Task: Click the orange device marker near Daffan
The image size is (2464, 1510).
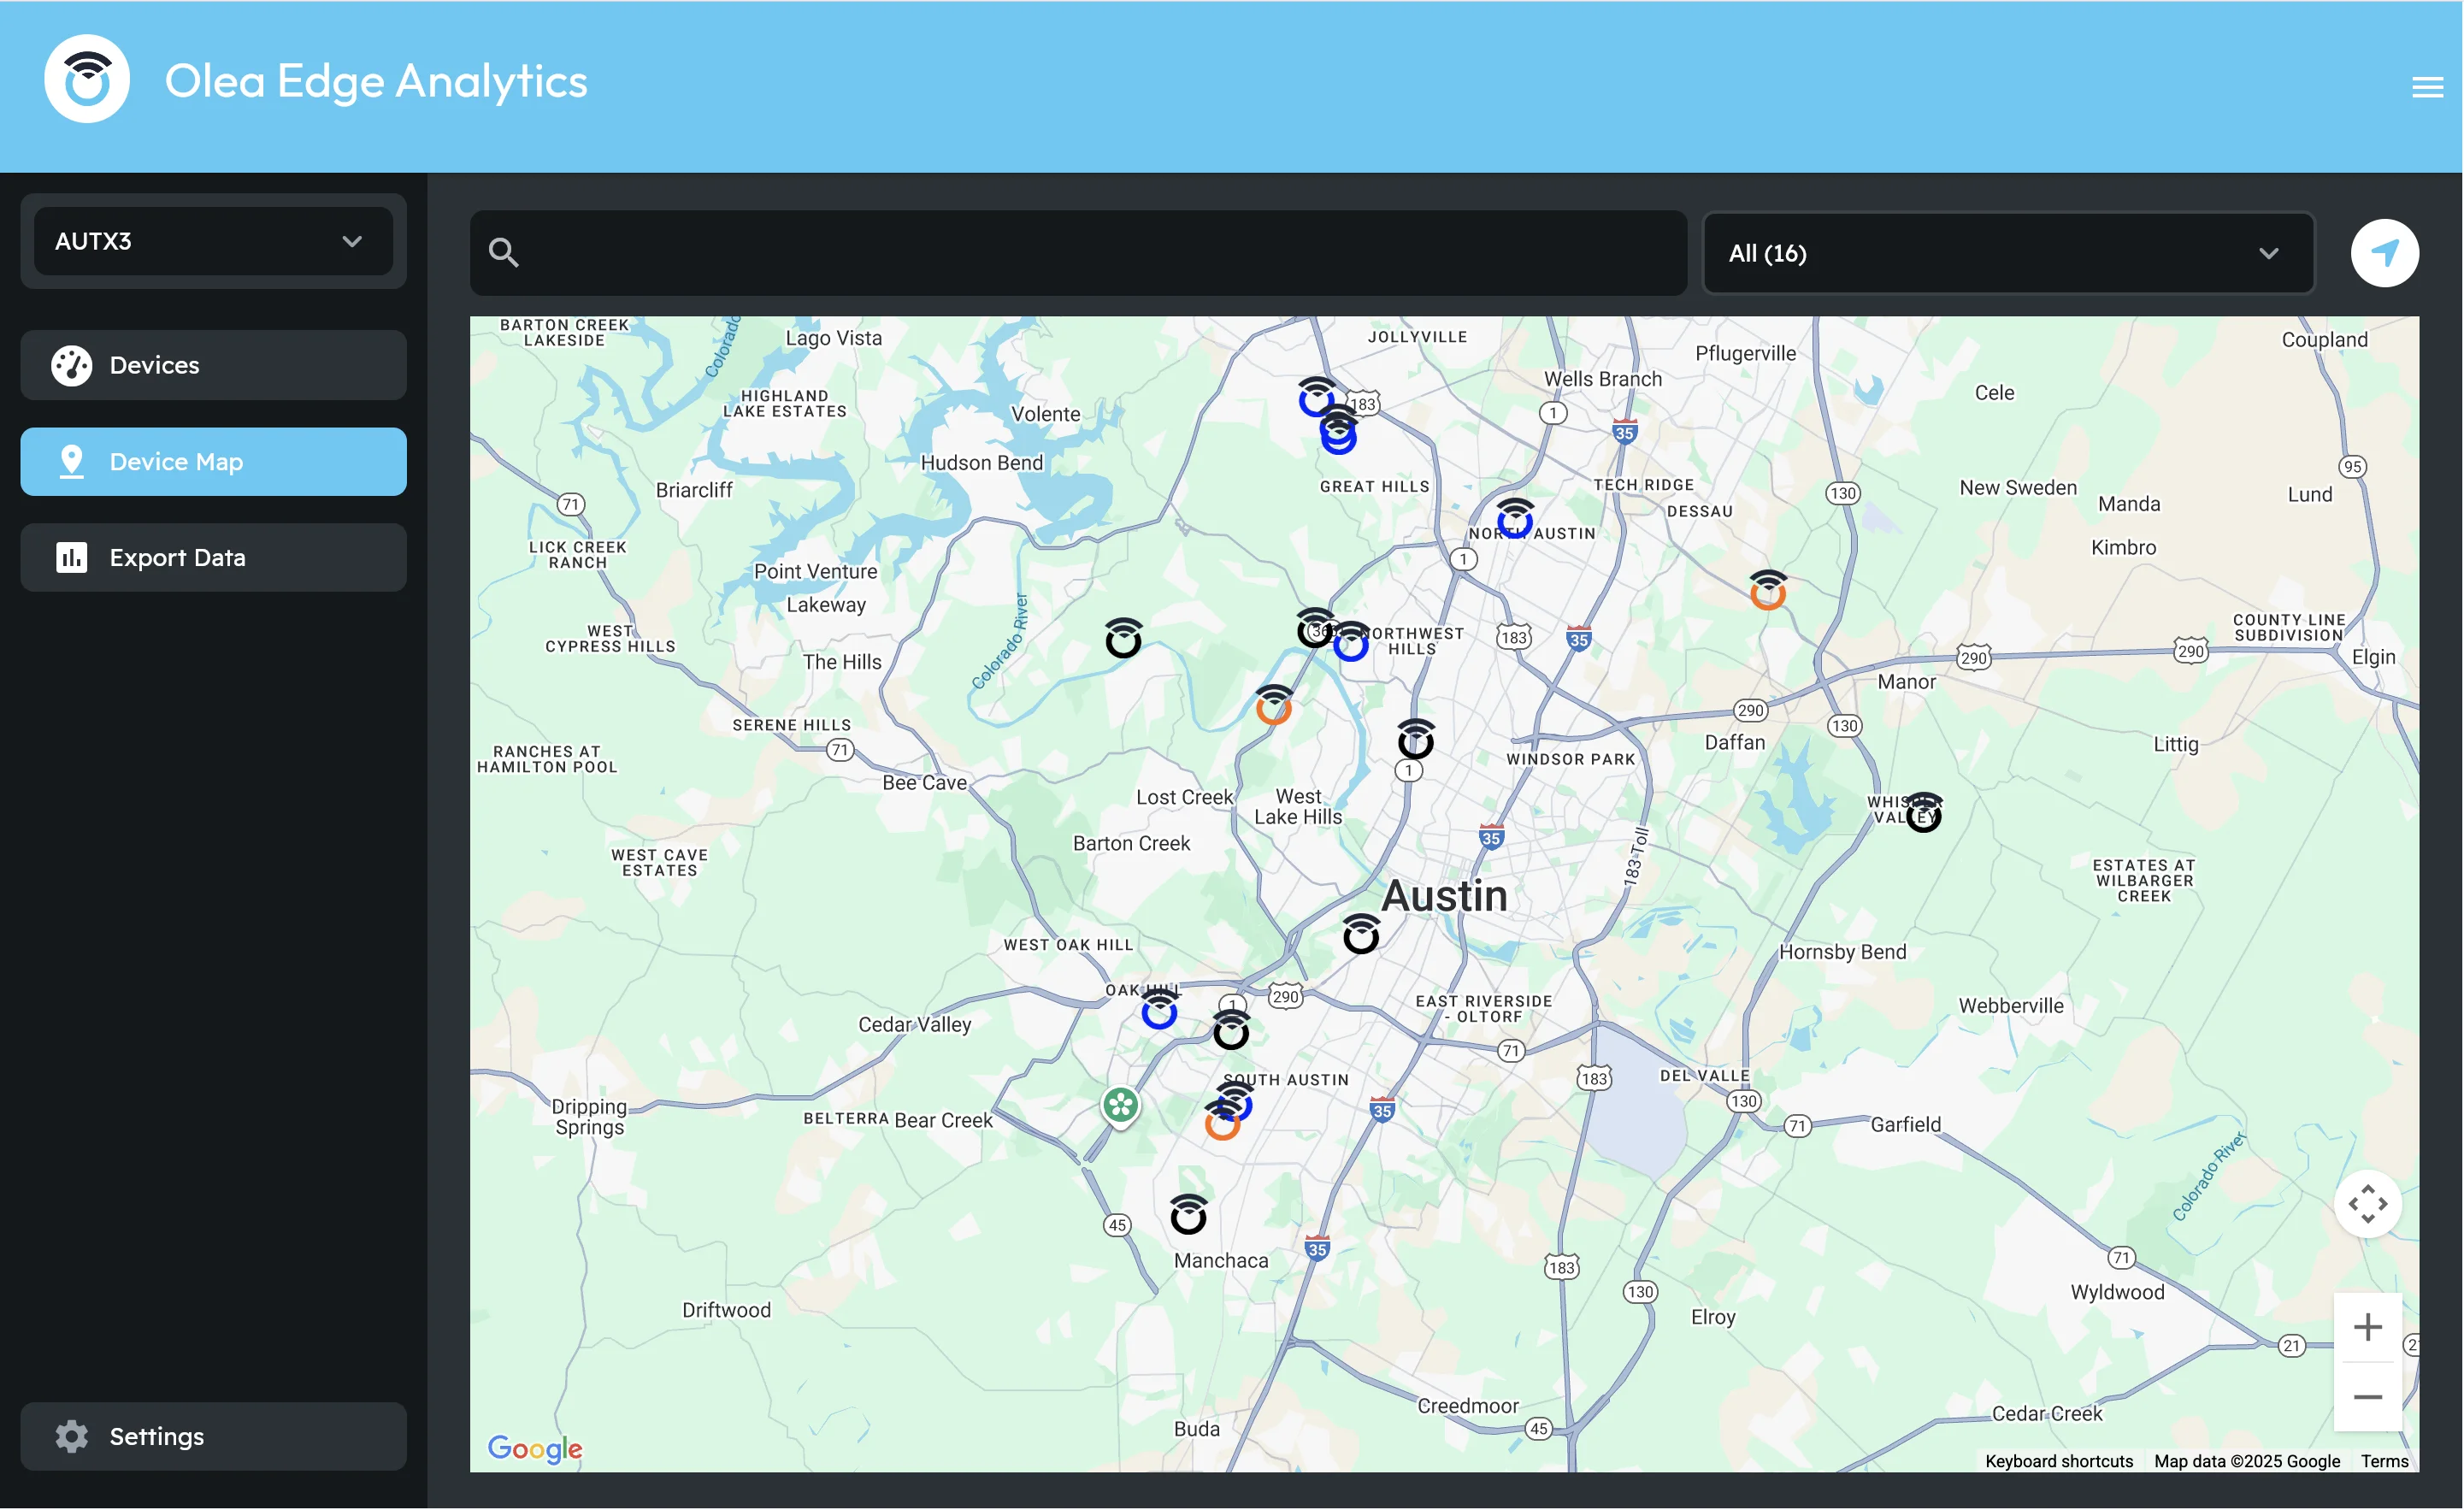Action: pyautogui.click(x=1769, y=591)
